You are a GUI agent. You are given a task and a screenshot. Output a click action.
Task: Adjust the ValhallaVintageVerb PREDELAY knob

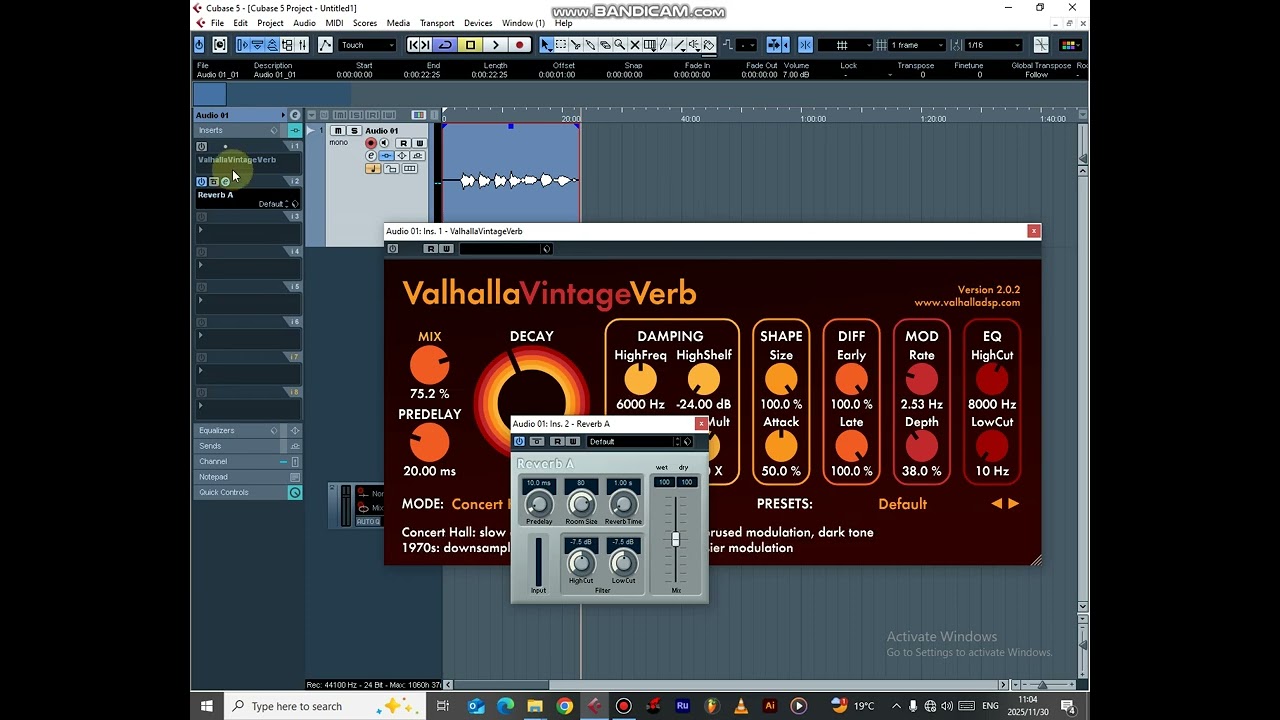429,443
